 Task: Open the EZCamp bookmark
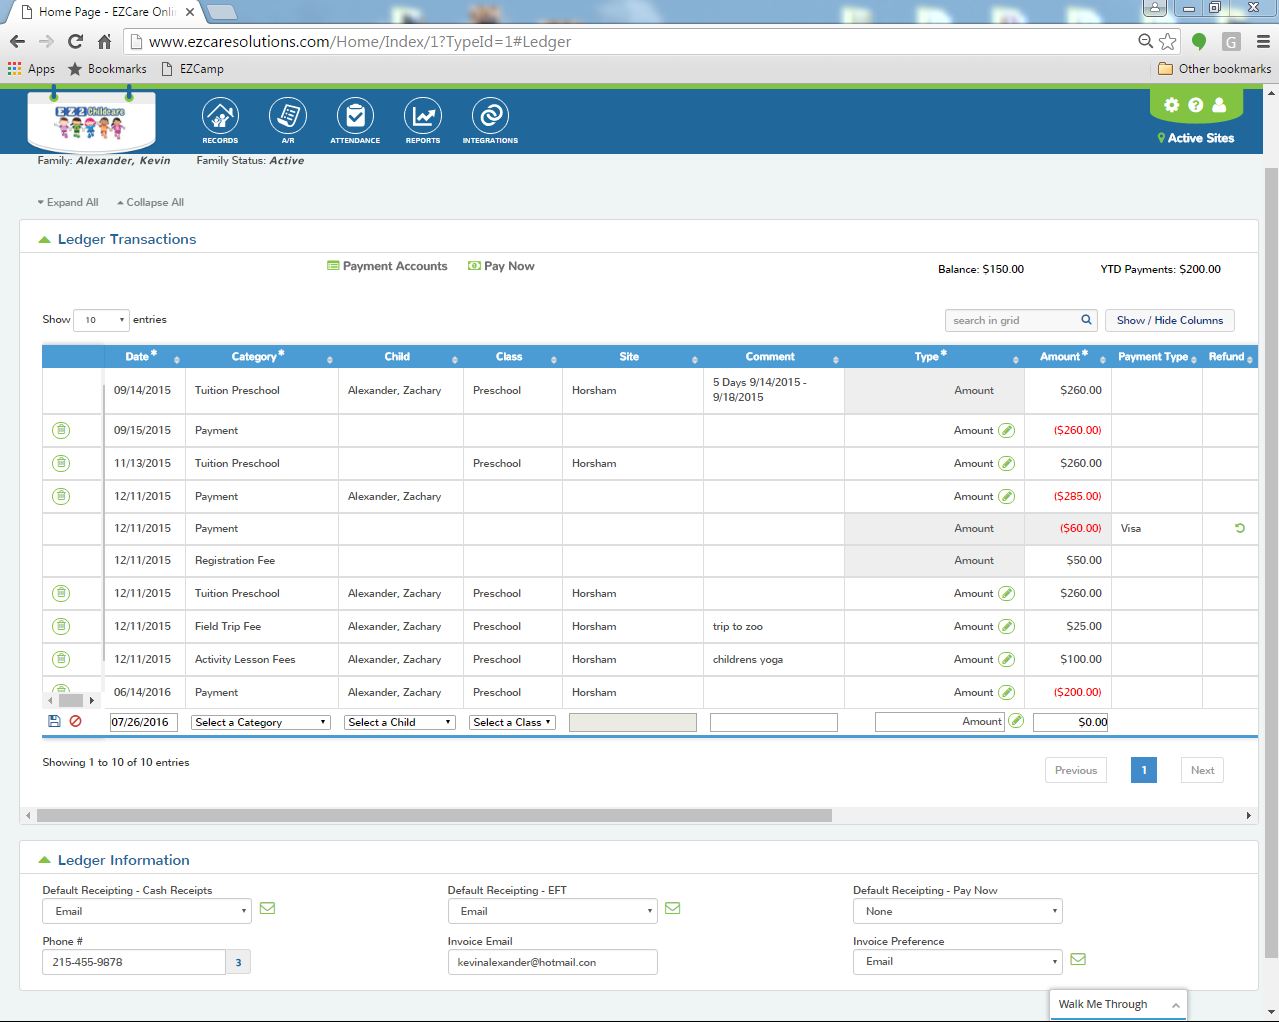192,69
